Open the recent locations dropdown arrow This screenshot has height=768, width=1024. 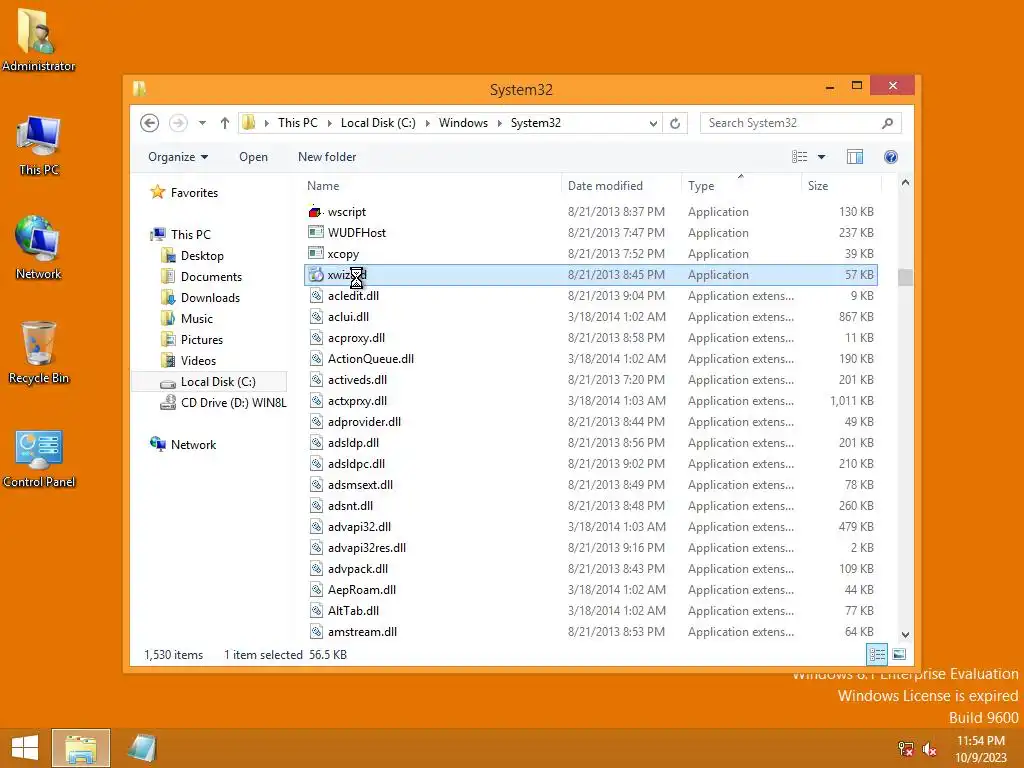pos(202,123)
